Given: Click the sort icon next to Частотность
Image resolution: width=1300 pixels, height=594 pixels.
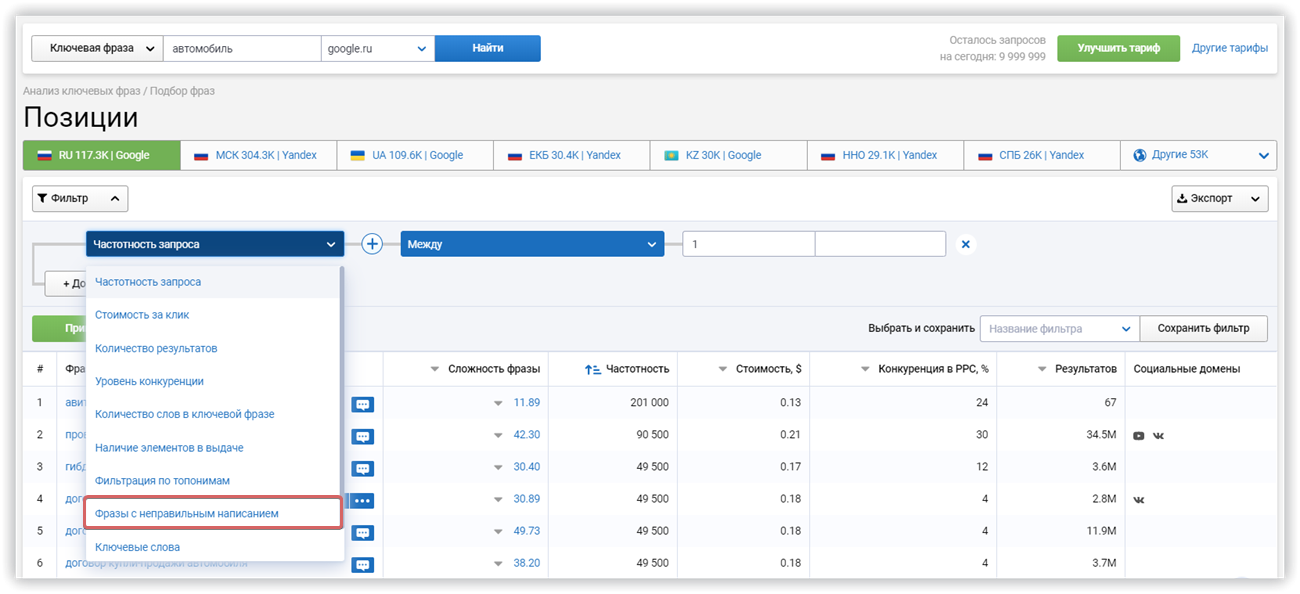Looking at the screenshot, I should 592,369.
